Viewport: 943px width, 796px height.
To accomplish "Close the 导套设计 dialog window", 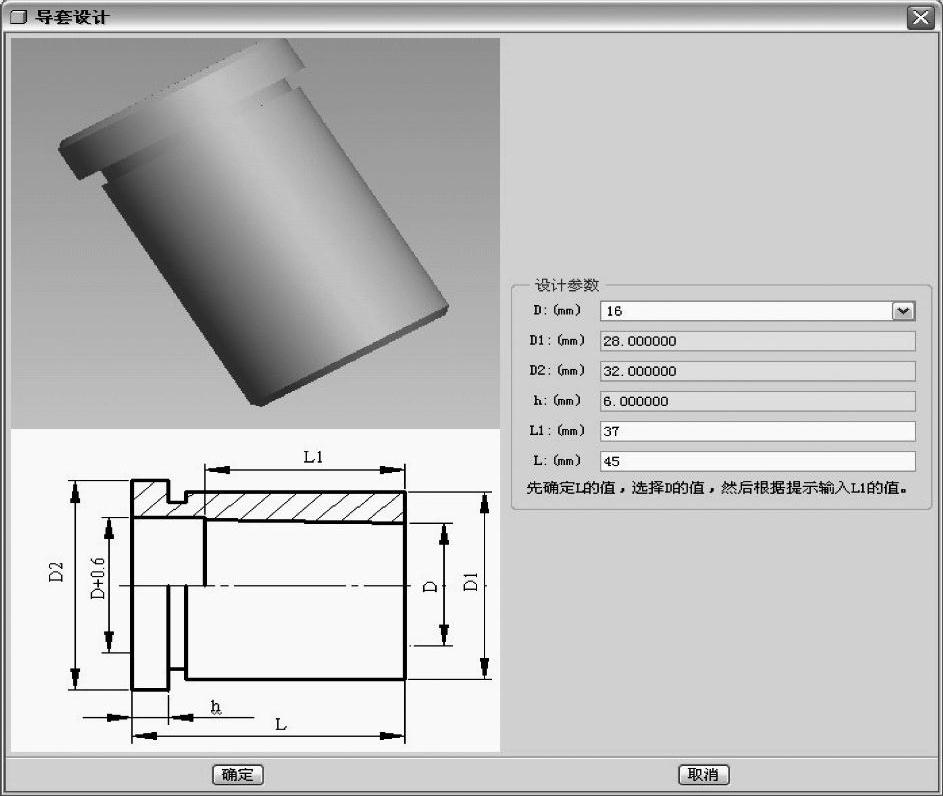I will [919, 17].
